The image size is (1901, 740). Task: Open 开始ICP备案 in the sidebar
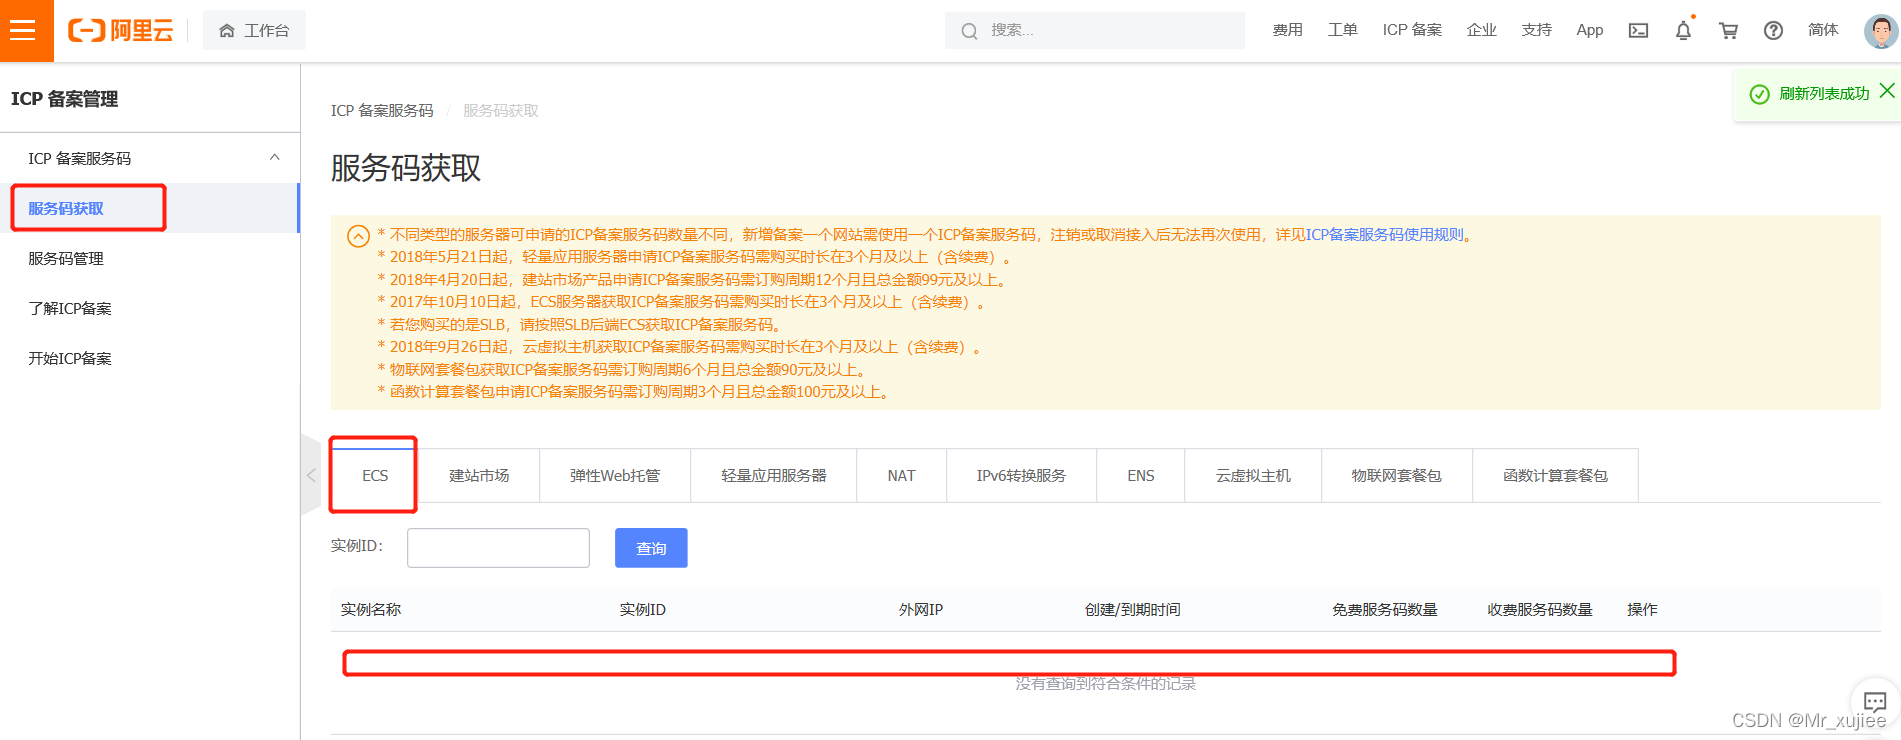click(70, 358)
